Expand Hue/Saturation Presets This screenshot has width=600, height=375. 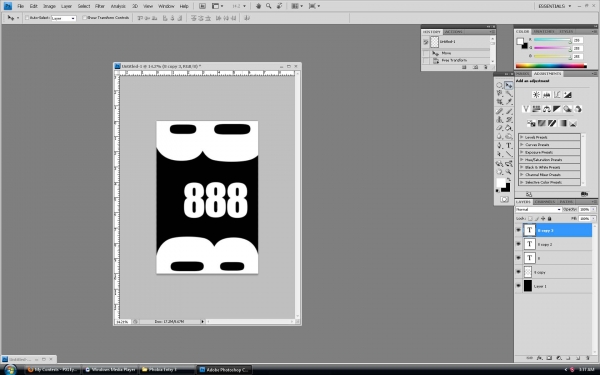coord(522,160)
